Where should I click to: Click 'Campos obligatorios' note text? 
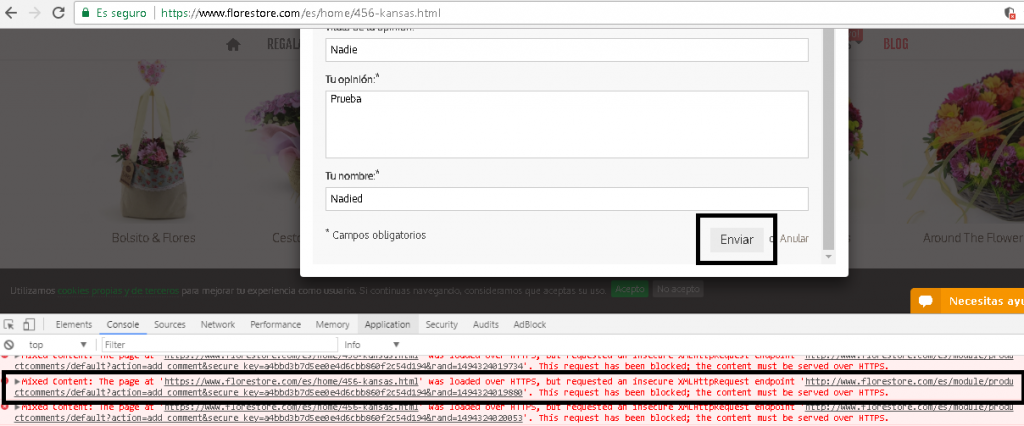[x=379, y=235]
